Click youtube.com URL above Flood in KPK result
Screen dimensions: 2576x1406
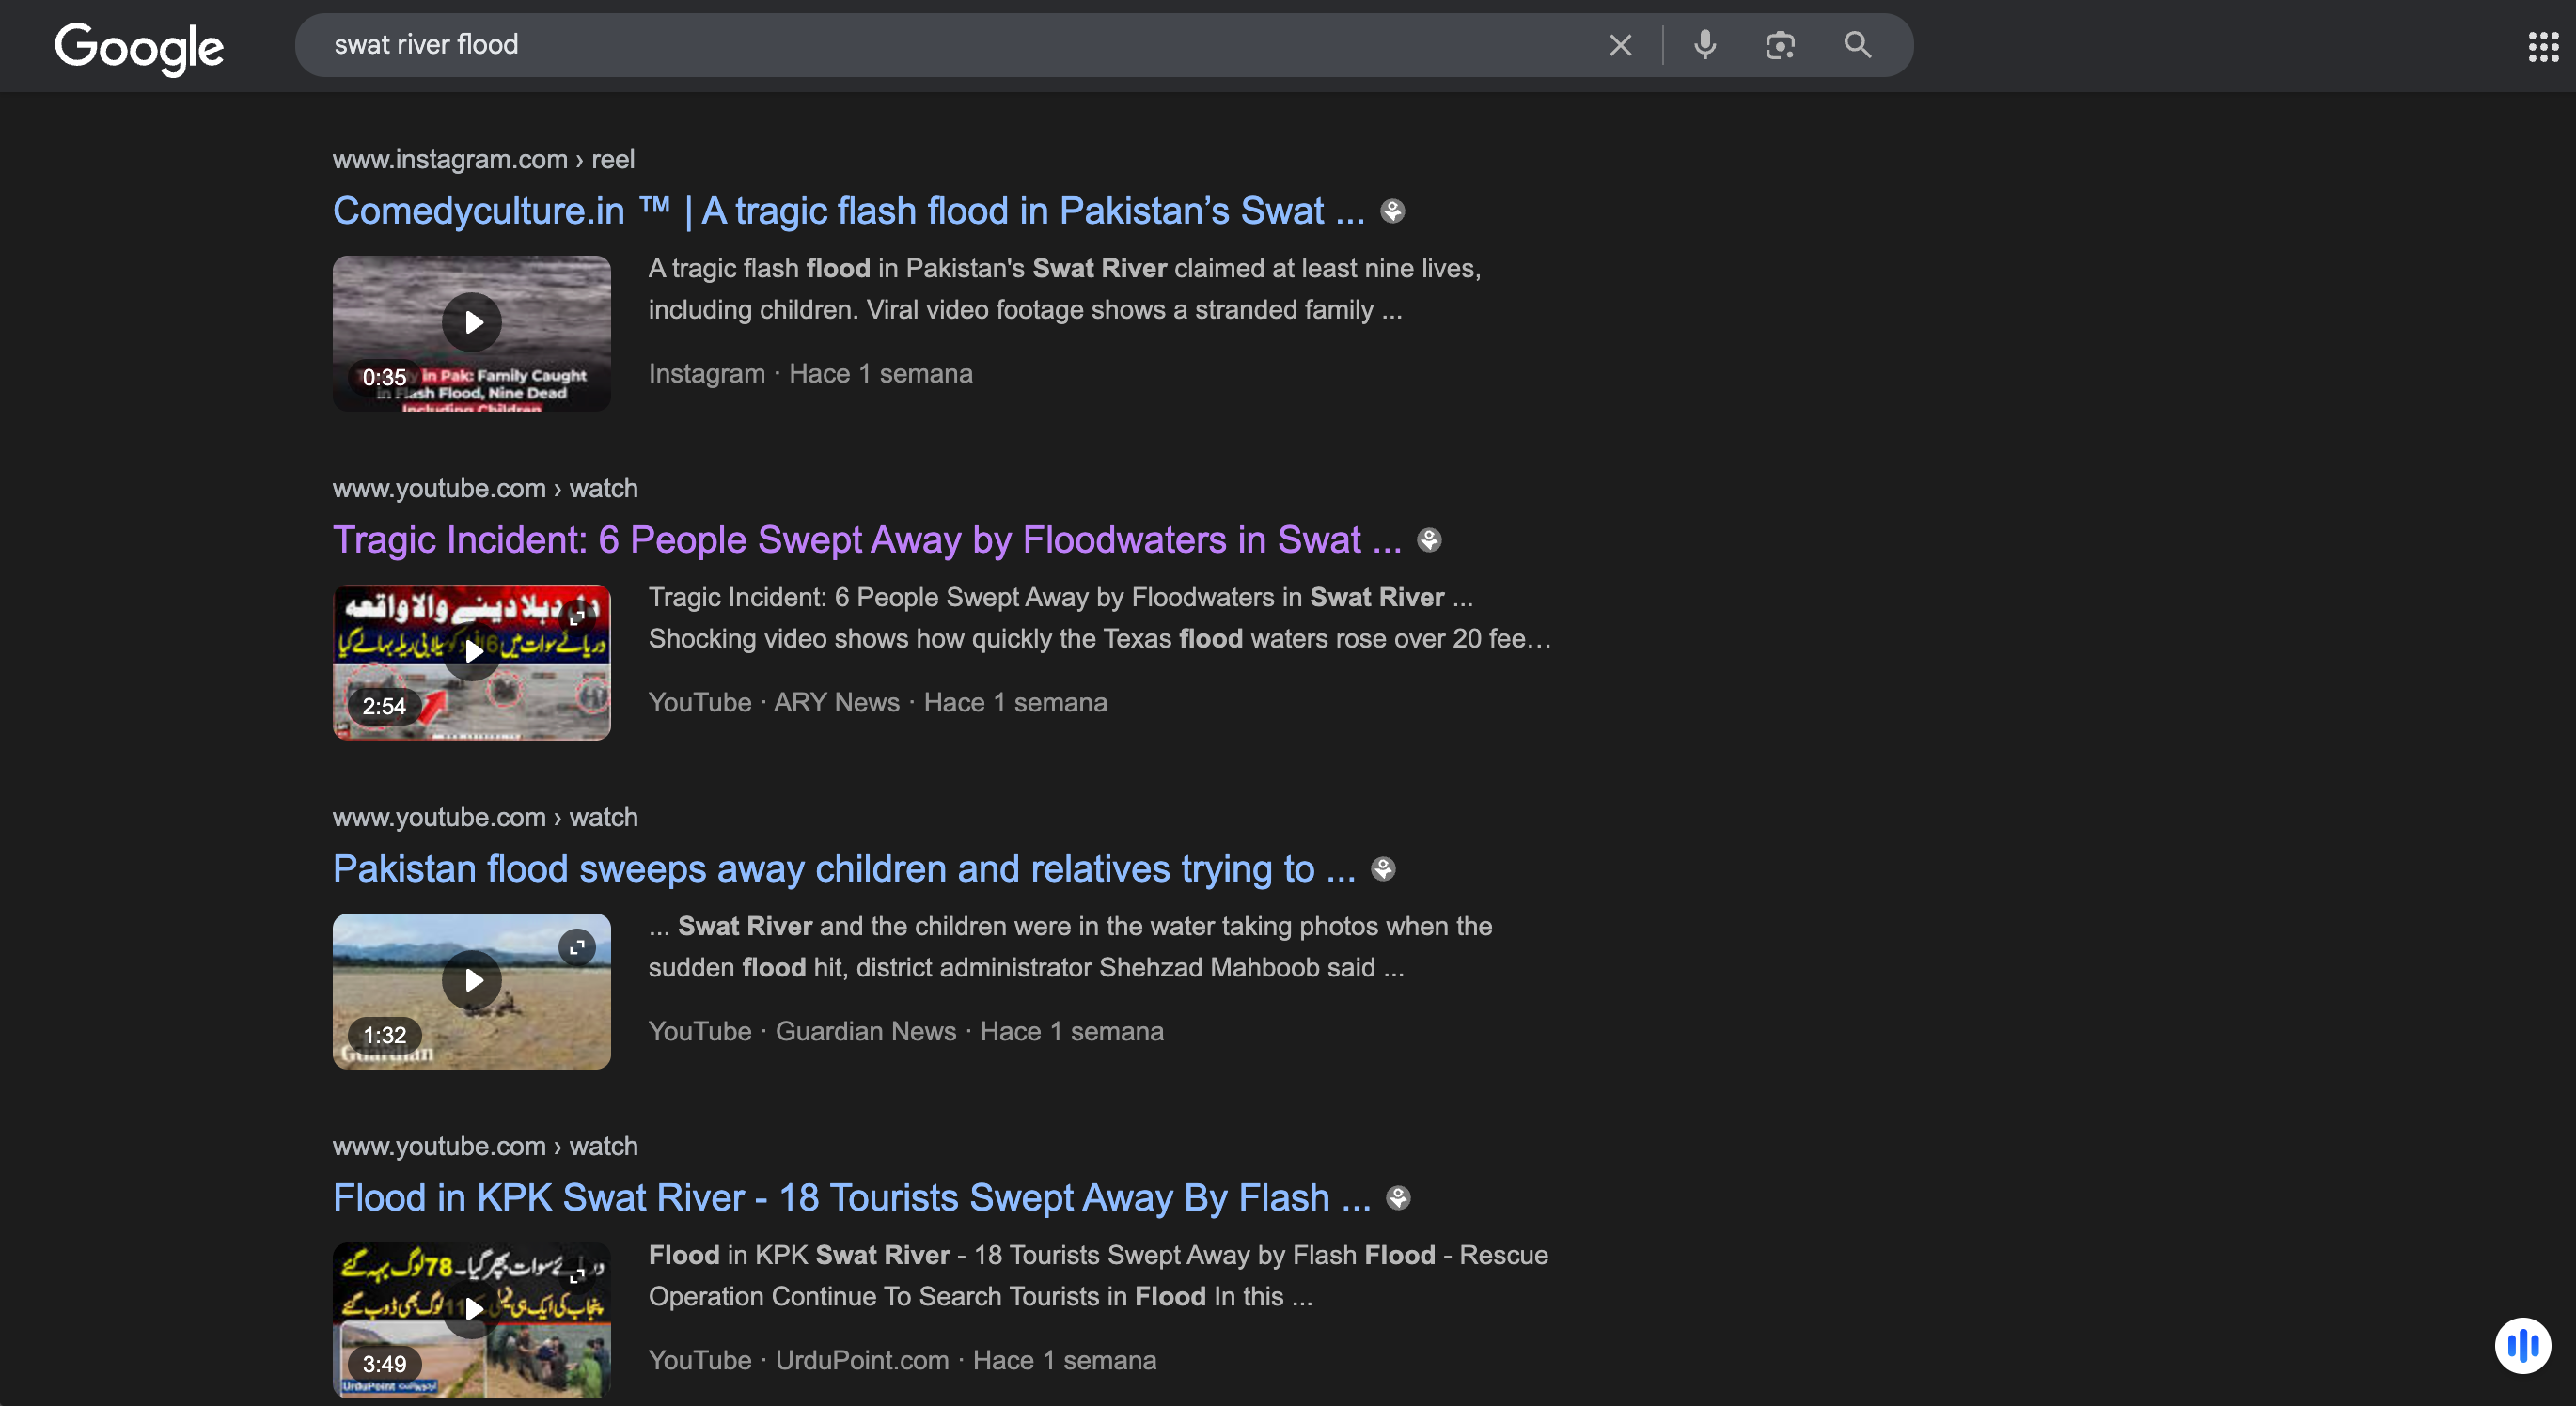point(485,1147)
